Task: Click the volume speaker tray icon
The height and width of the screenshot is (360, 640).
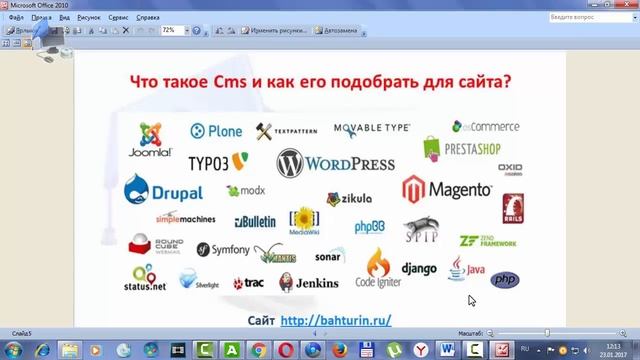Action: [587, 350]
